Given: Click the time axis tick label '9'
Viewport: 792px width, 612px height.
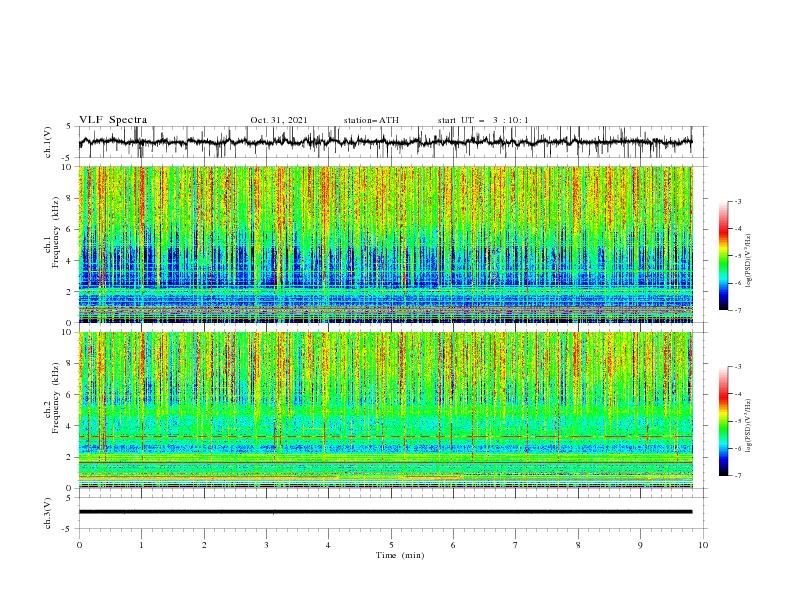Looking at the screenshot, I should 640,545.
